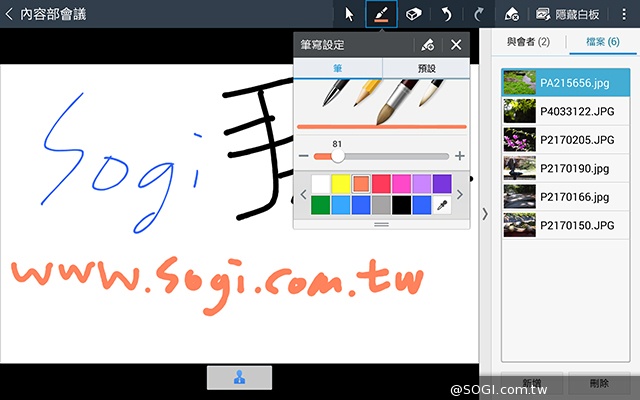Pick a color with the eyedropper
The width and height of the screenshot is (640, 400).
point(441,205)
